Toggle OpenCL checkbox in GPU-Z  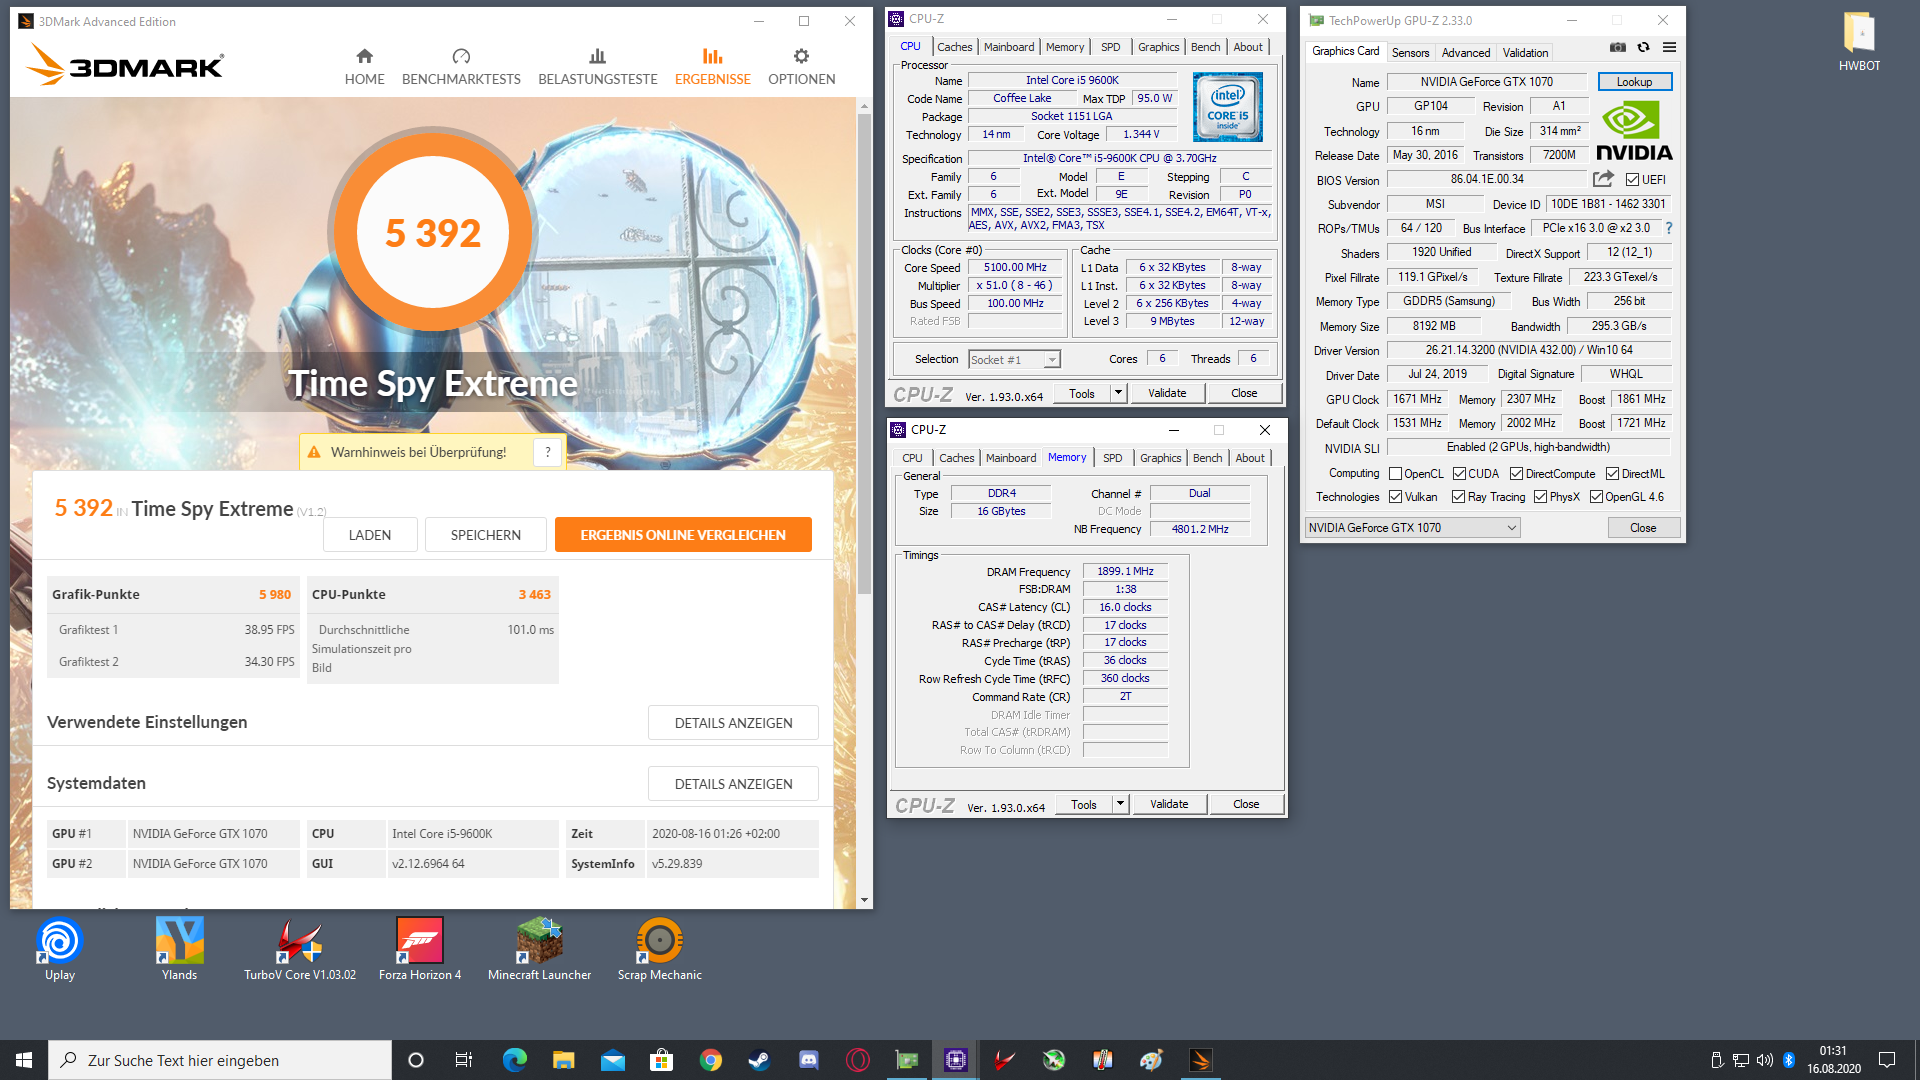[1395, 474]
